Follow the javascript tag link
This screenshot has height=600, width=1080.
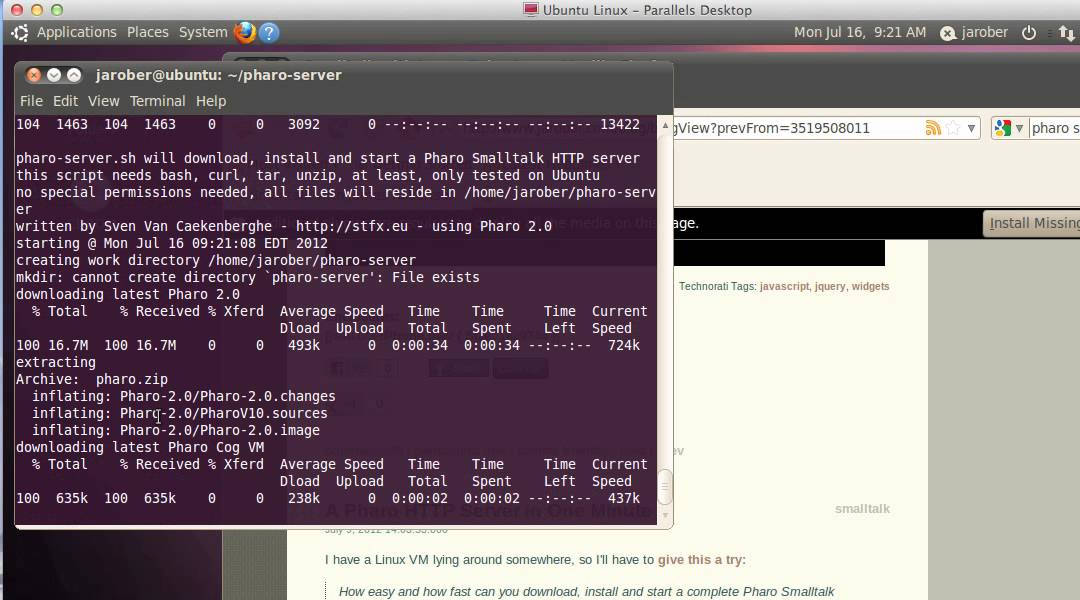pyautogui.click(x=785, y=287)
